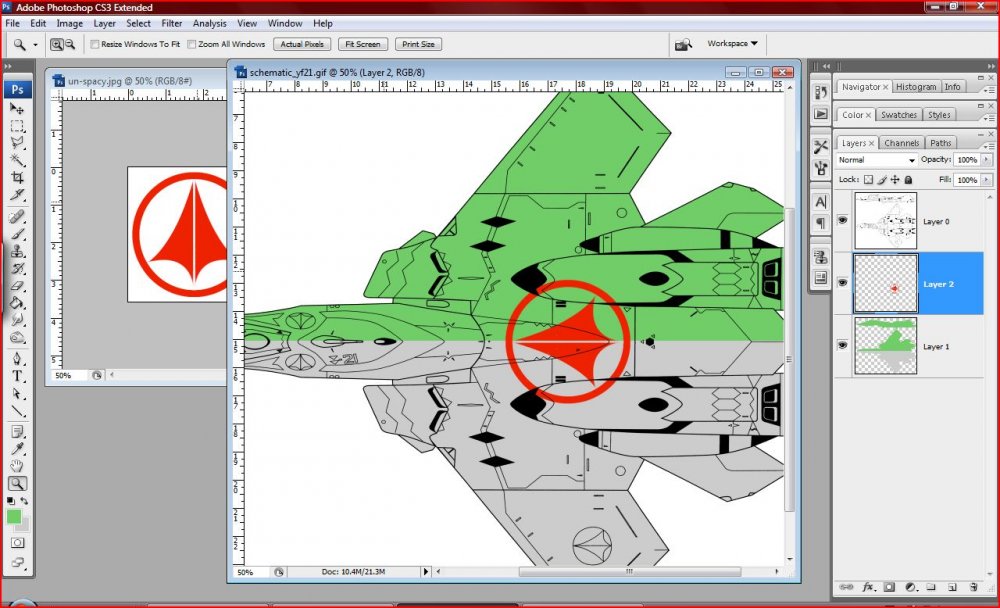Viewport: 1000px width, 608px height.
Task: Open the Layers panel options menu
Action: 987,146
